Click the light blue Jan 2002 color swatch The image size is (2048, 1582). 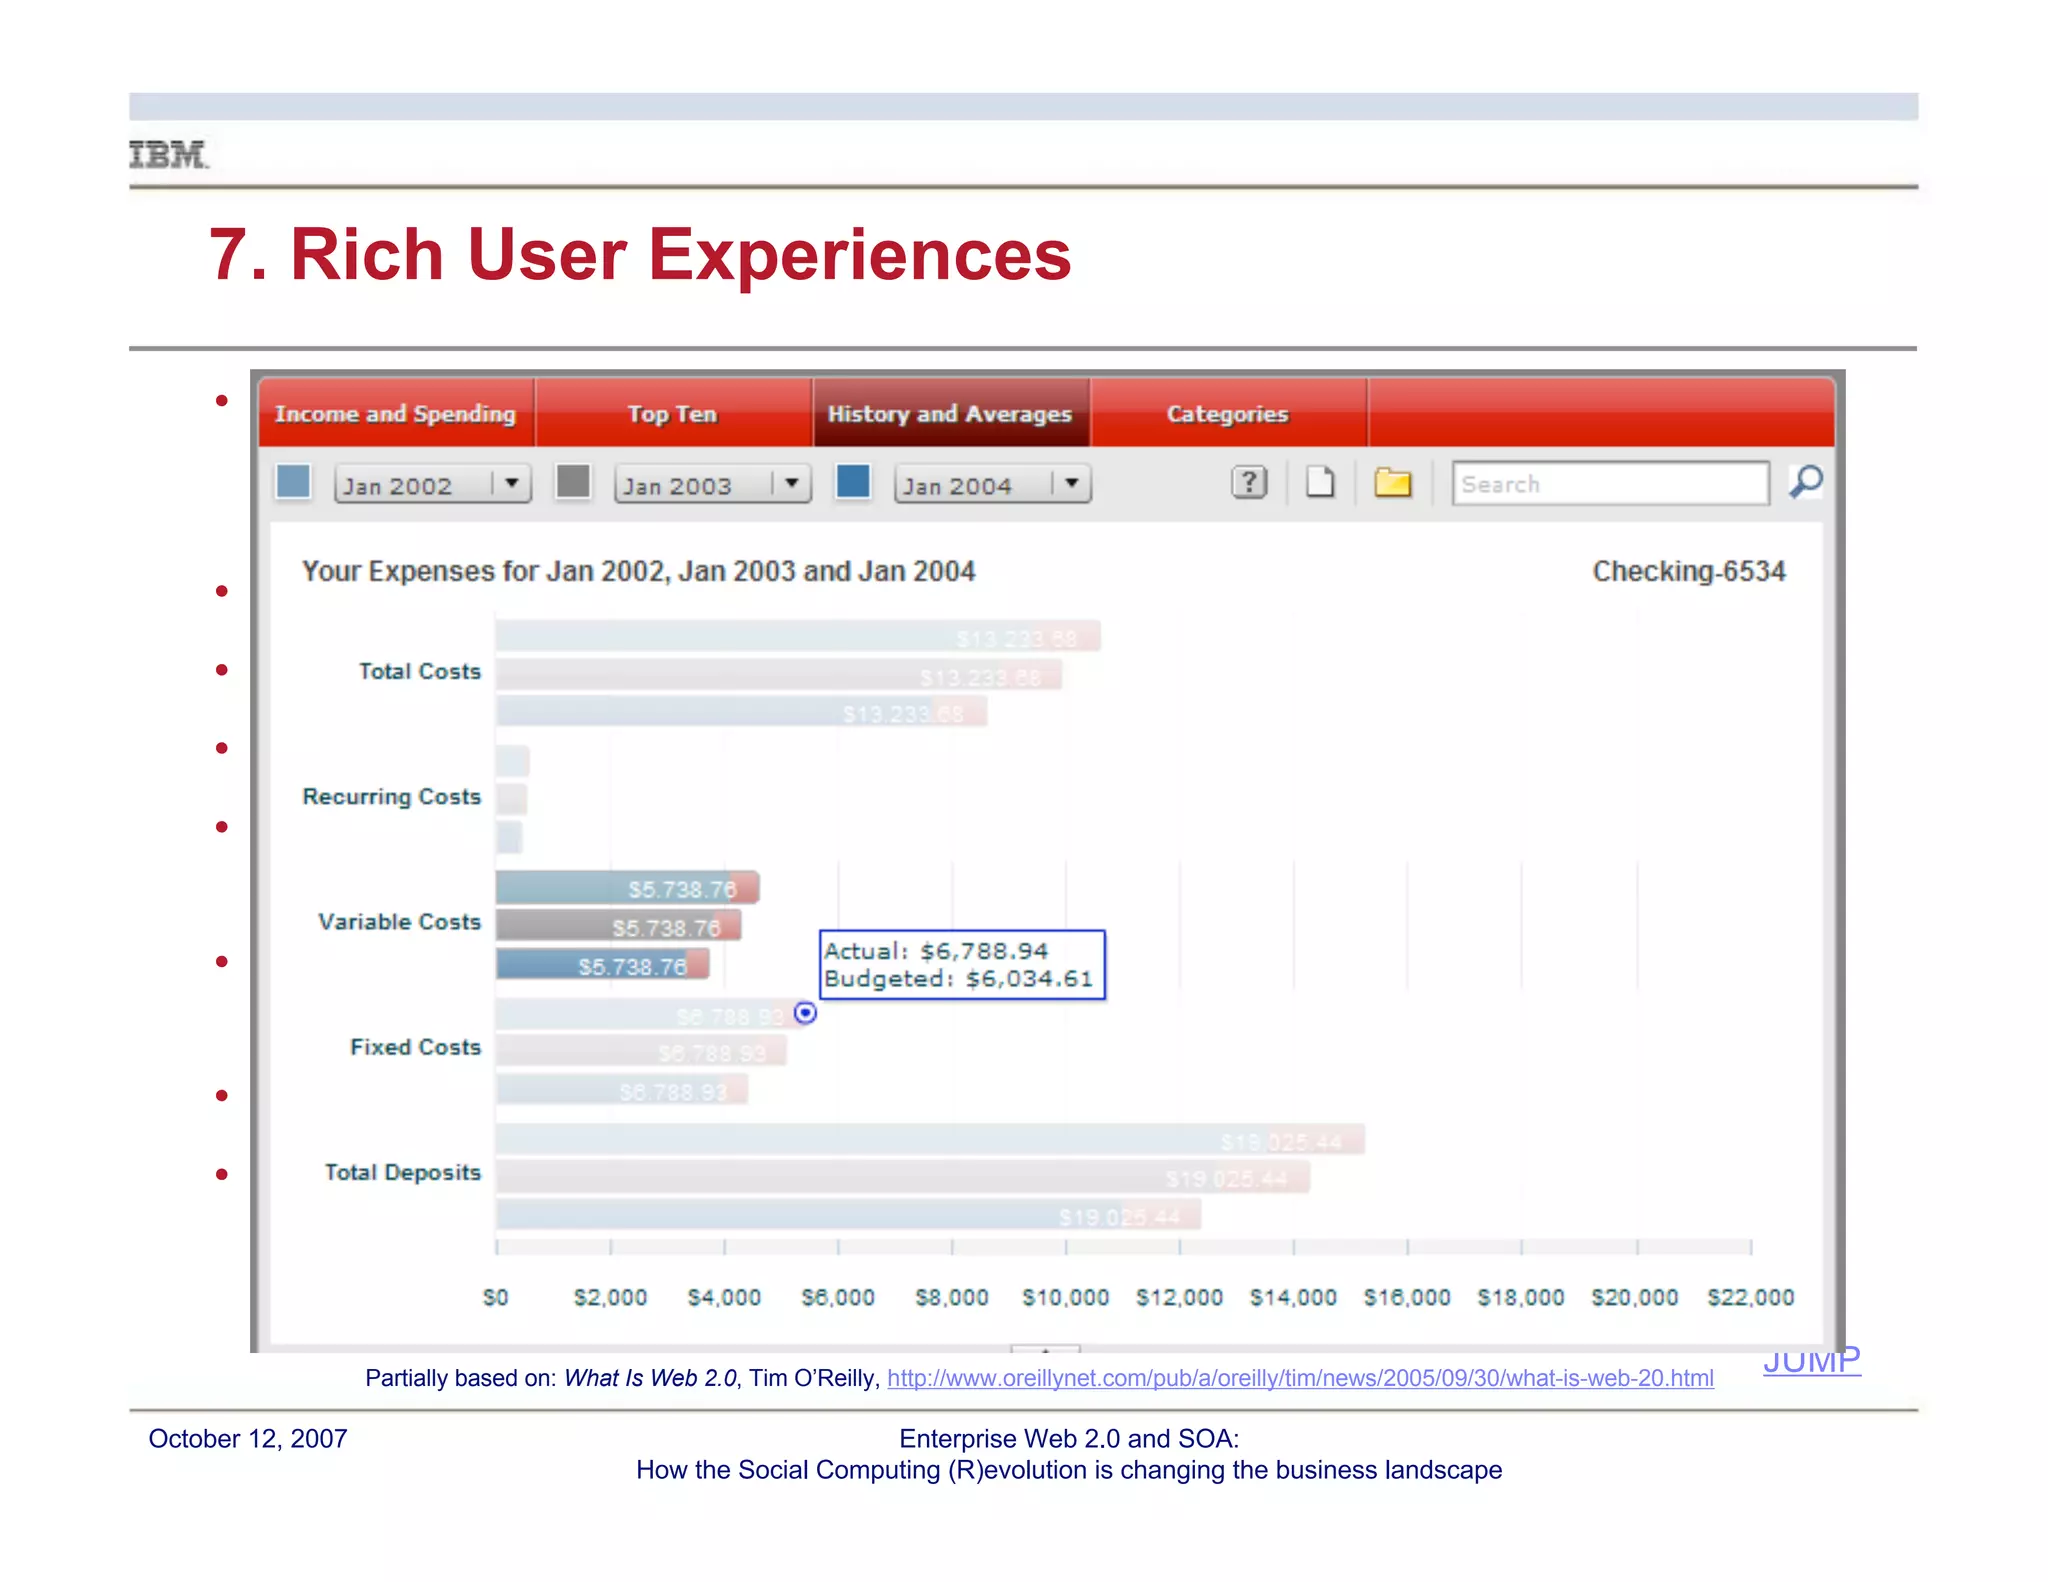[293, 482]
